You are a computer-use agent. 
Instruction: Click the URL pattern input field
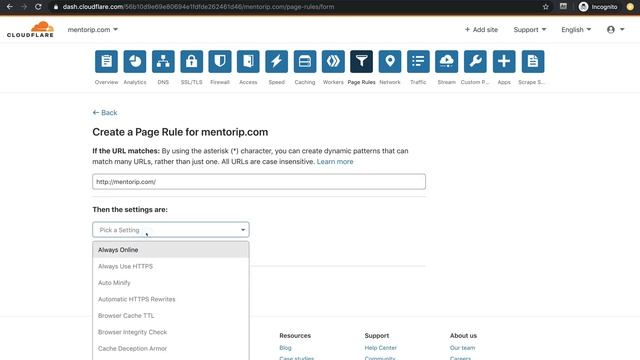coord(259,182)
